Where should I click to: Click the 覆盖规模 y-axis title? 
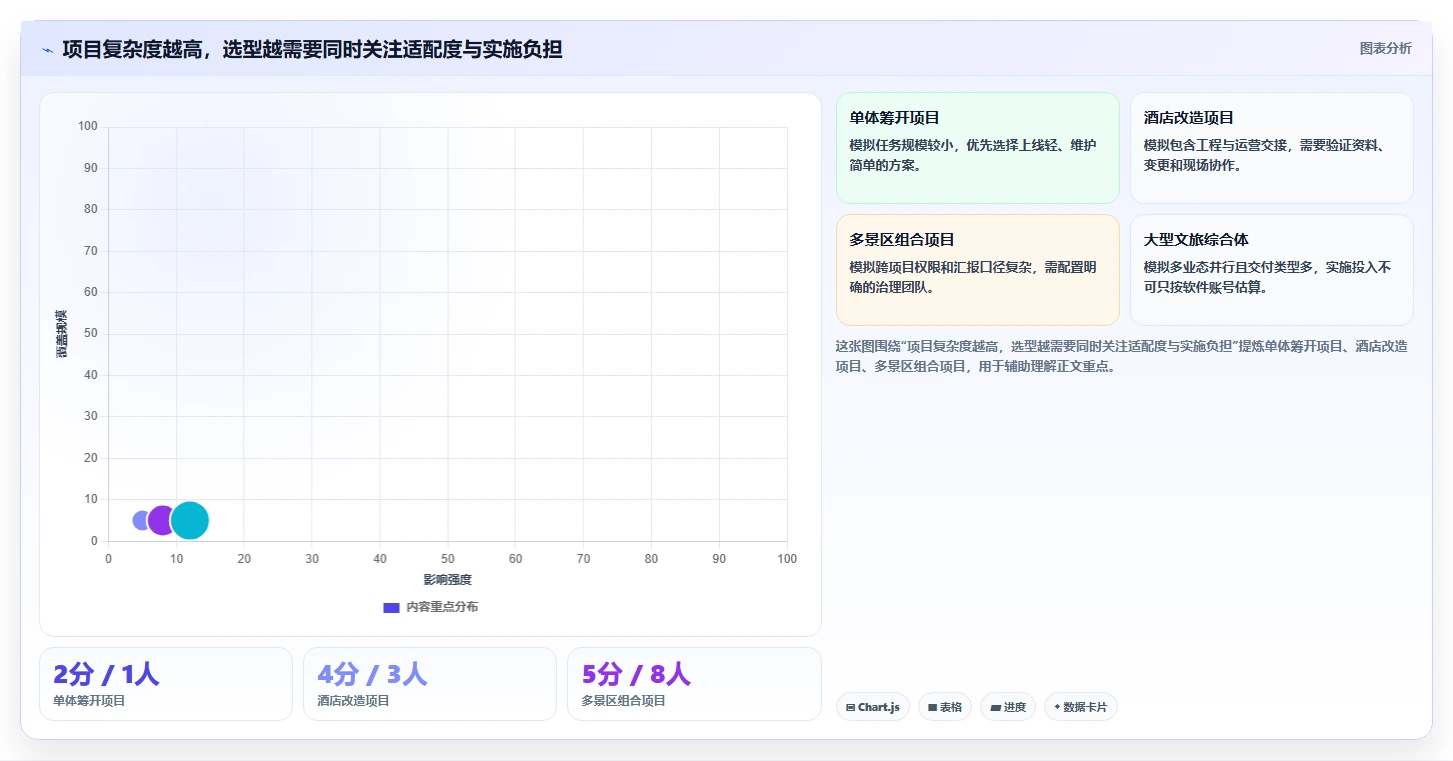(x=62, y=334)
